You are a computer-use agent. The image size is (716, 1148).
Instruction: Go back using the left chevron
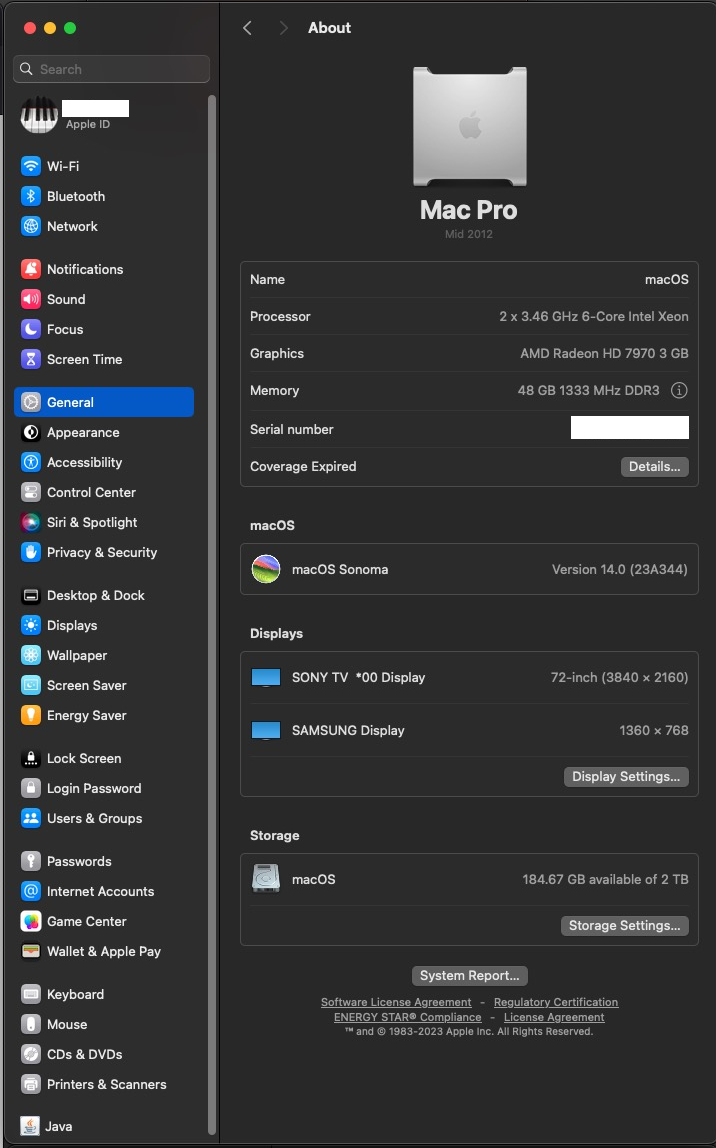(x=248, y=28)
